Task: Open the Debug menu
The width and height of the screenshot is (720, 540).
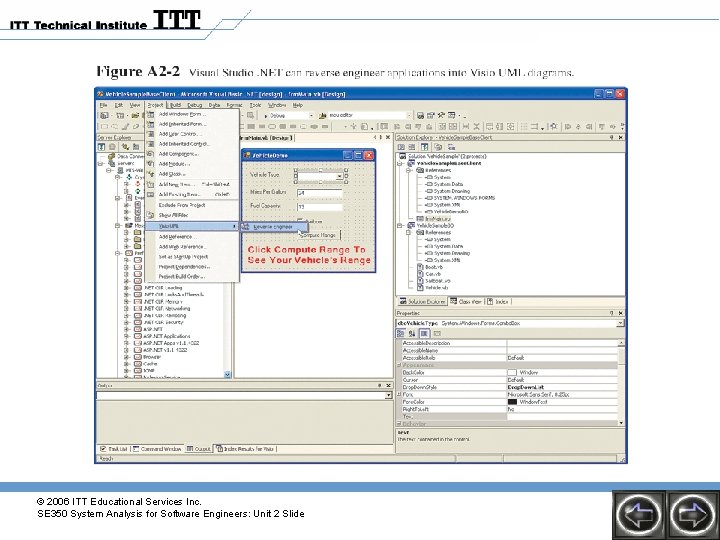Action: pyautogui.click(x=194, y=105)
